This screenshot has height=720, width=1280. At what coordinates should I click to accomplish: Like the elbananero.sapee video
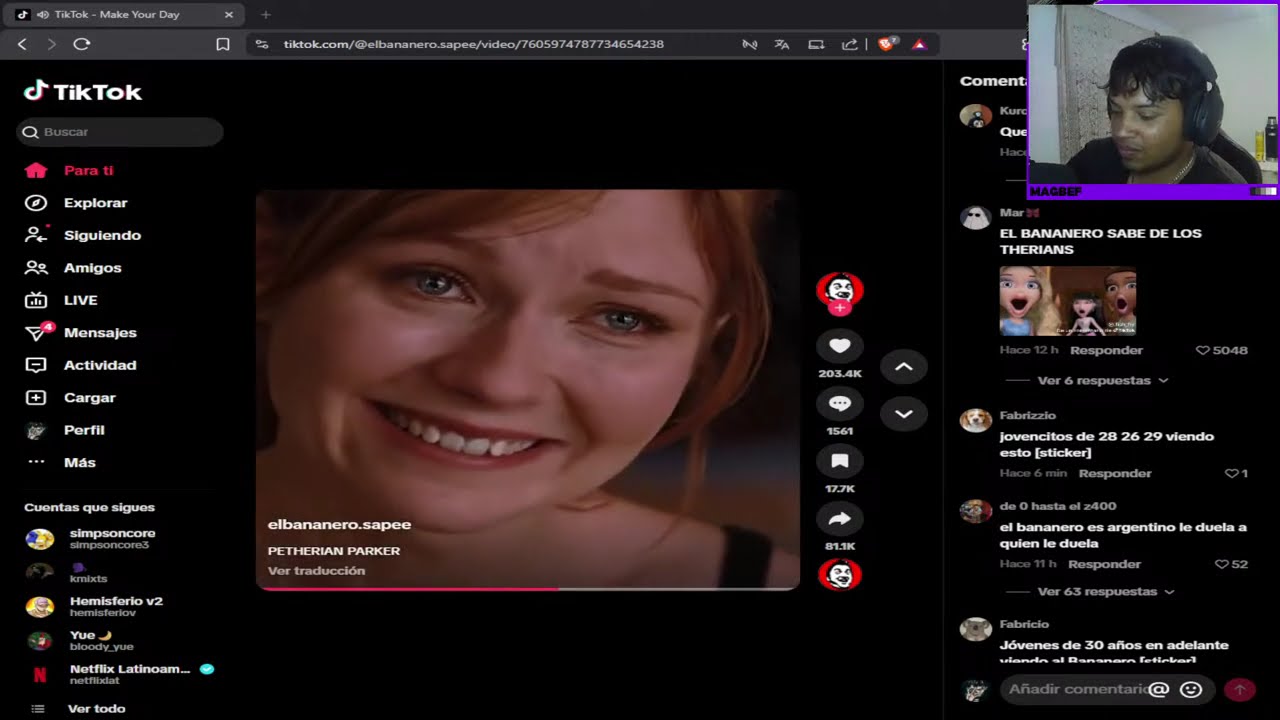click(x=840, y=346)
